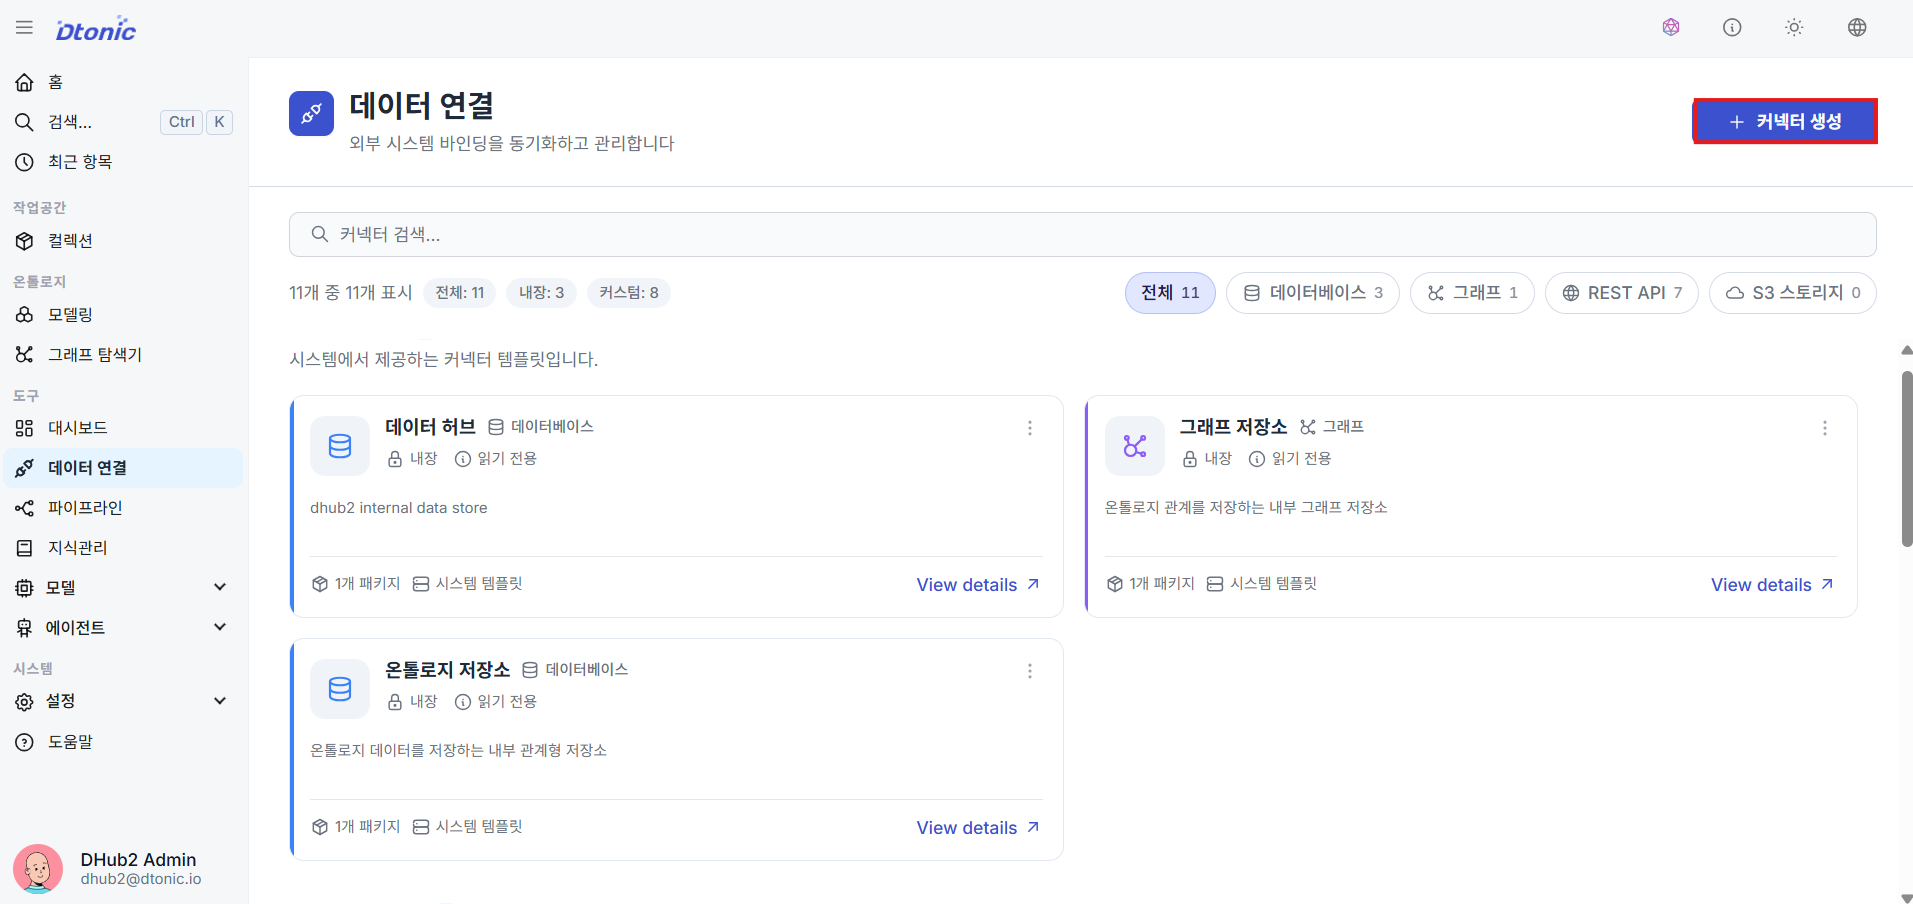Image resolution: width=1913 pixels, height=904 pixels.
Task: Select the 데이터베이스 3 filter tab
Action: click(x=1313, y=293)
